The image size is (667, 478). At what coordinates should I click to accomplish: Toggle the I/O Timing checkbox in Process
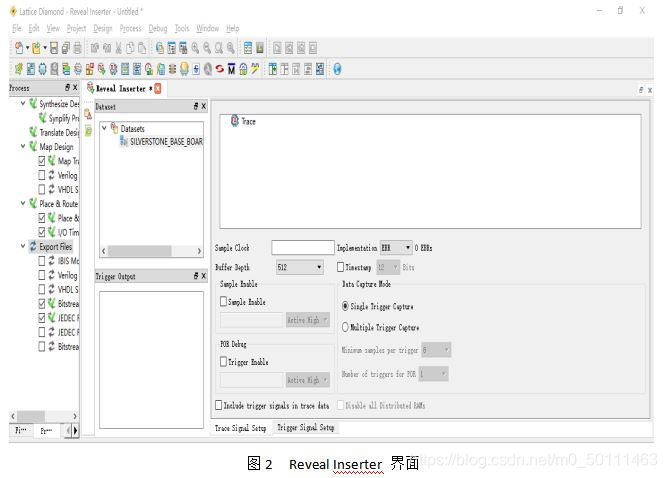(42, 232)
